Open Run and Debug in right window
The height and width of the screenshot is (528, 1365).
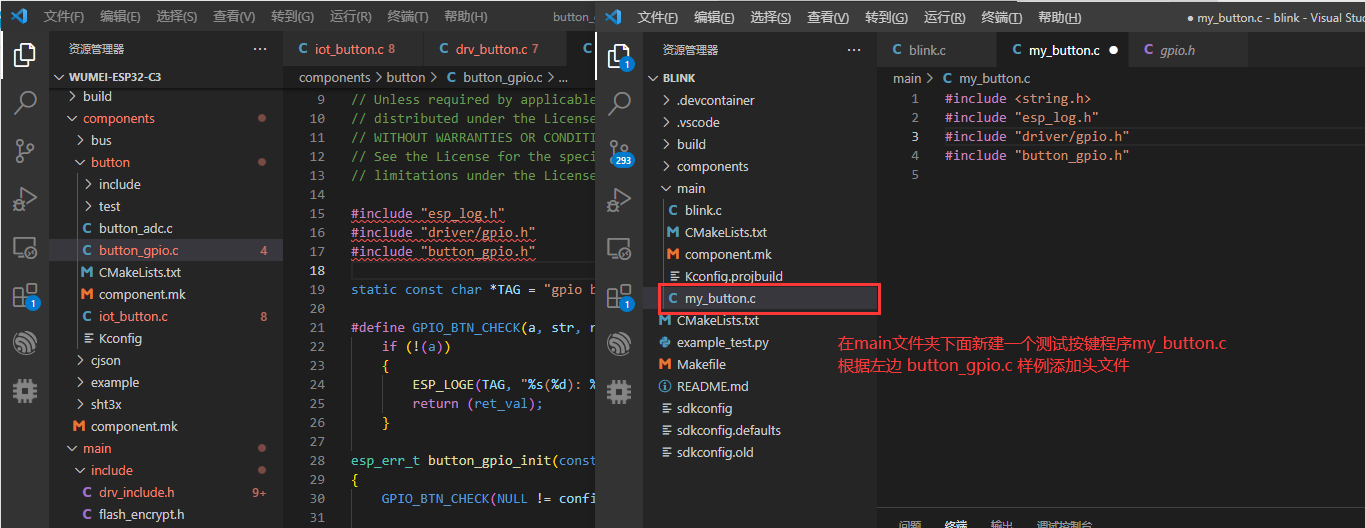pyautogui.click(x=620, y=199)
